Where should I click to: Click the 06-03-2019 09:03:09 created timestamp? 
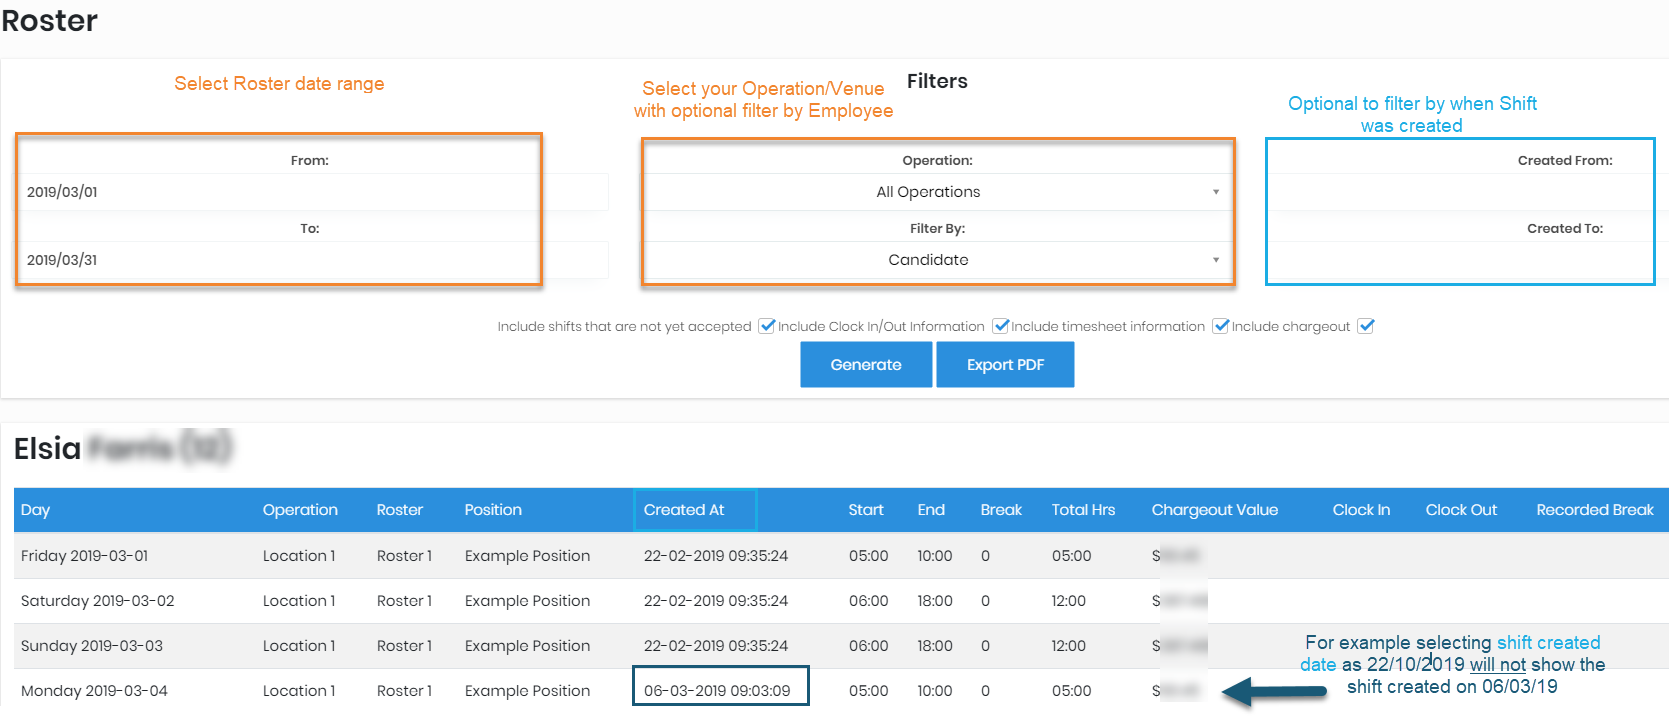coord(717,691)
